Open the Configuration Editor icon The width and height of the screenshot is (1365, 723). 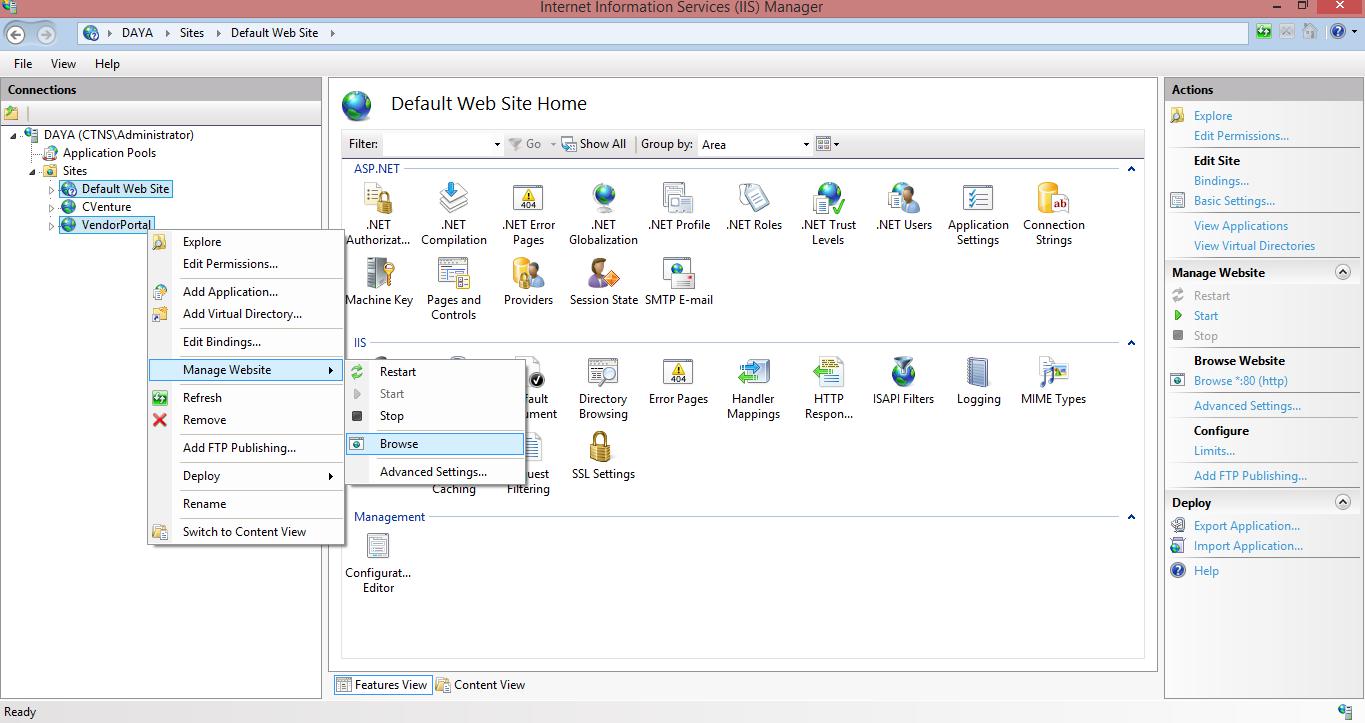(378, 563)
